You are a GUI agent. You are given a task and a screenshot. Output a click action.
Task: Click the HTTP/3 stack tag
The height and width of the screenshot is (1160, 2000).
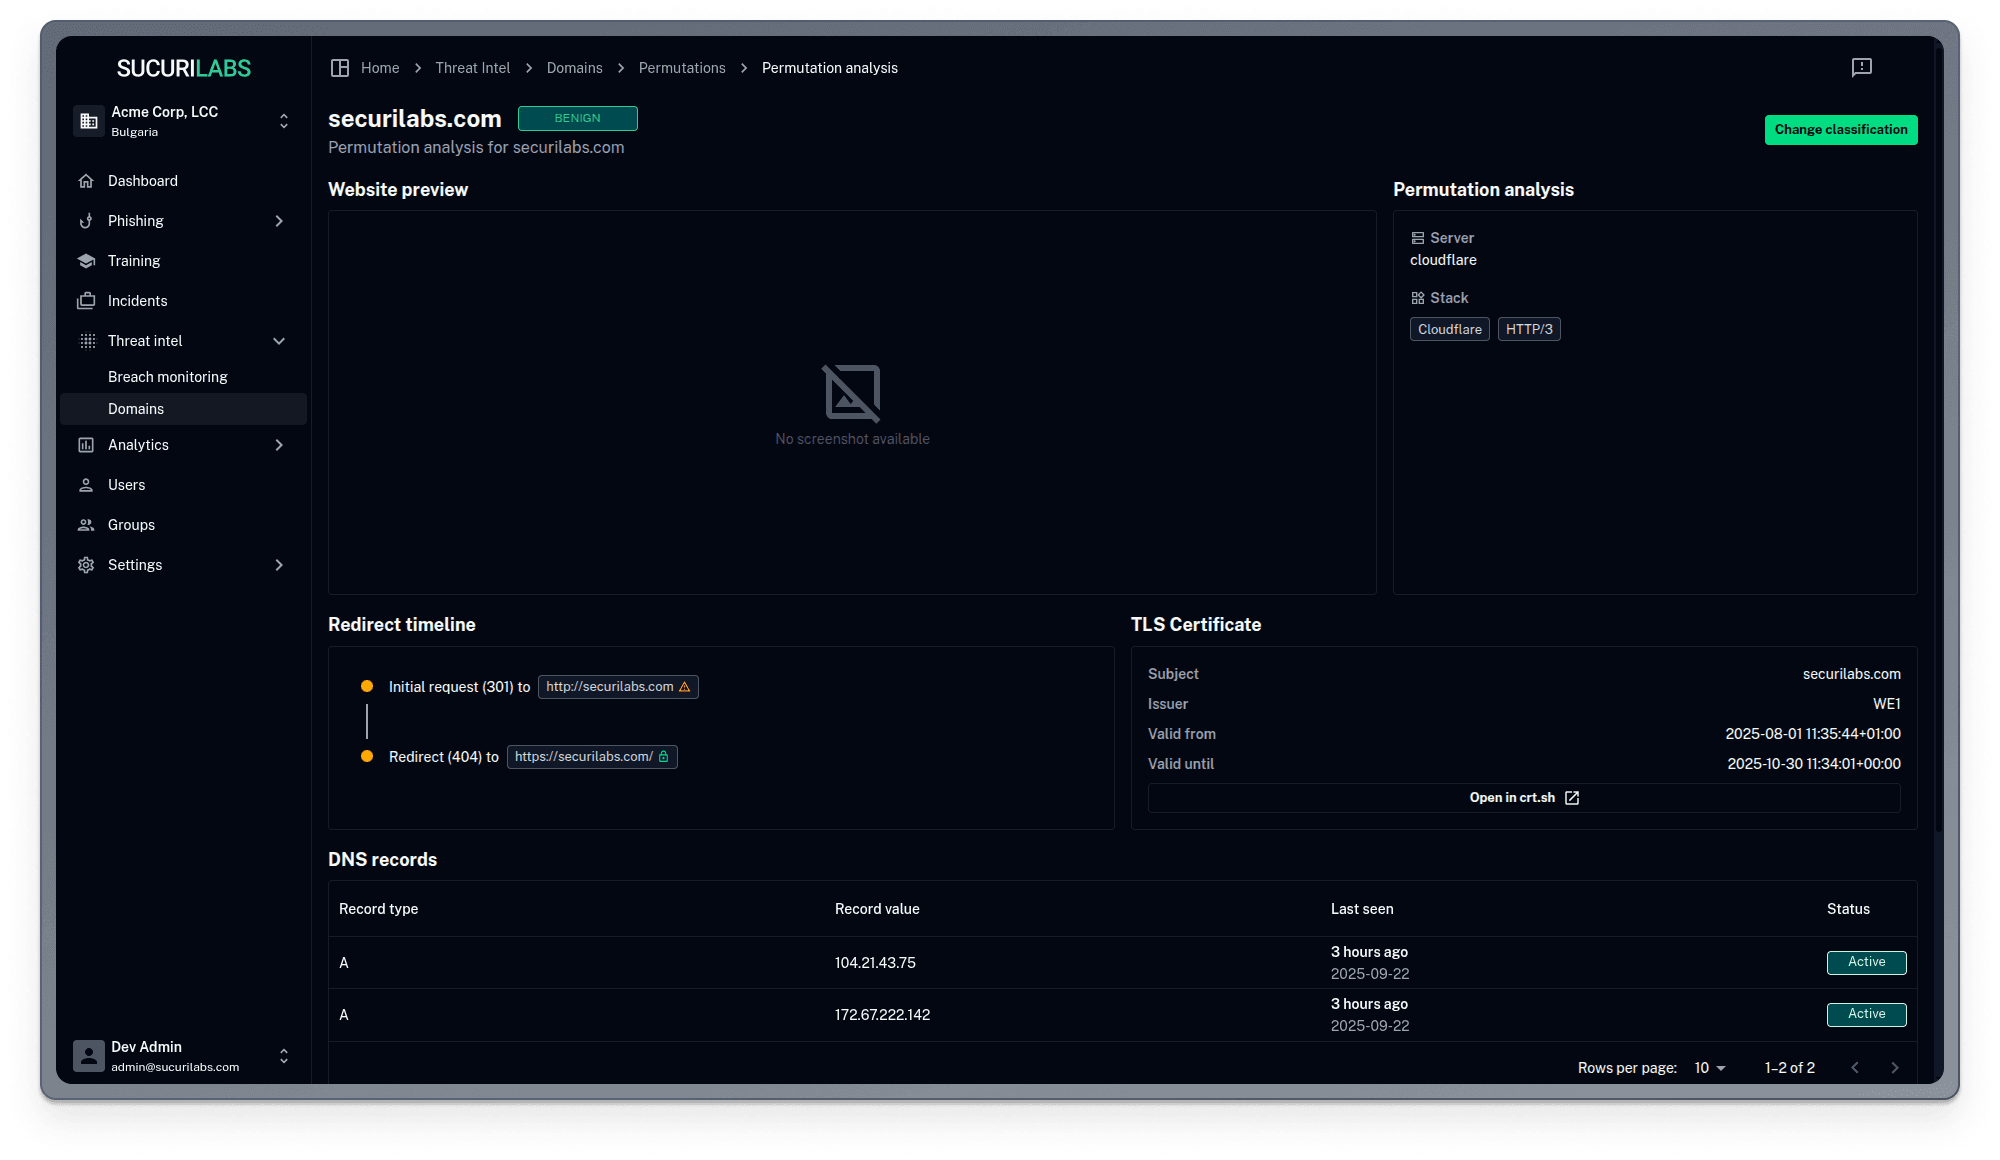click(x=1529, y=329)
